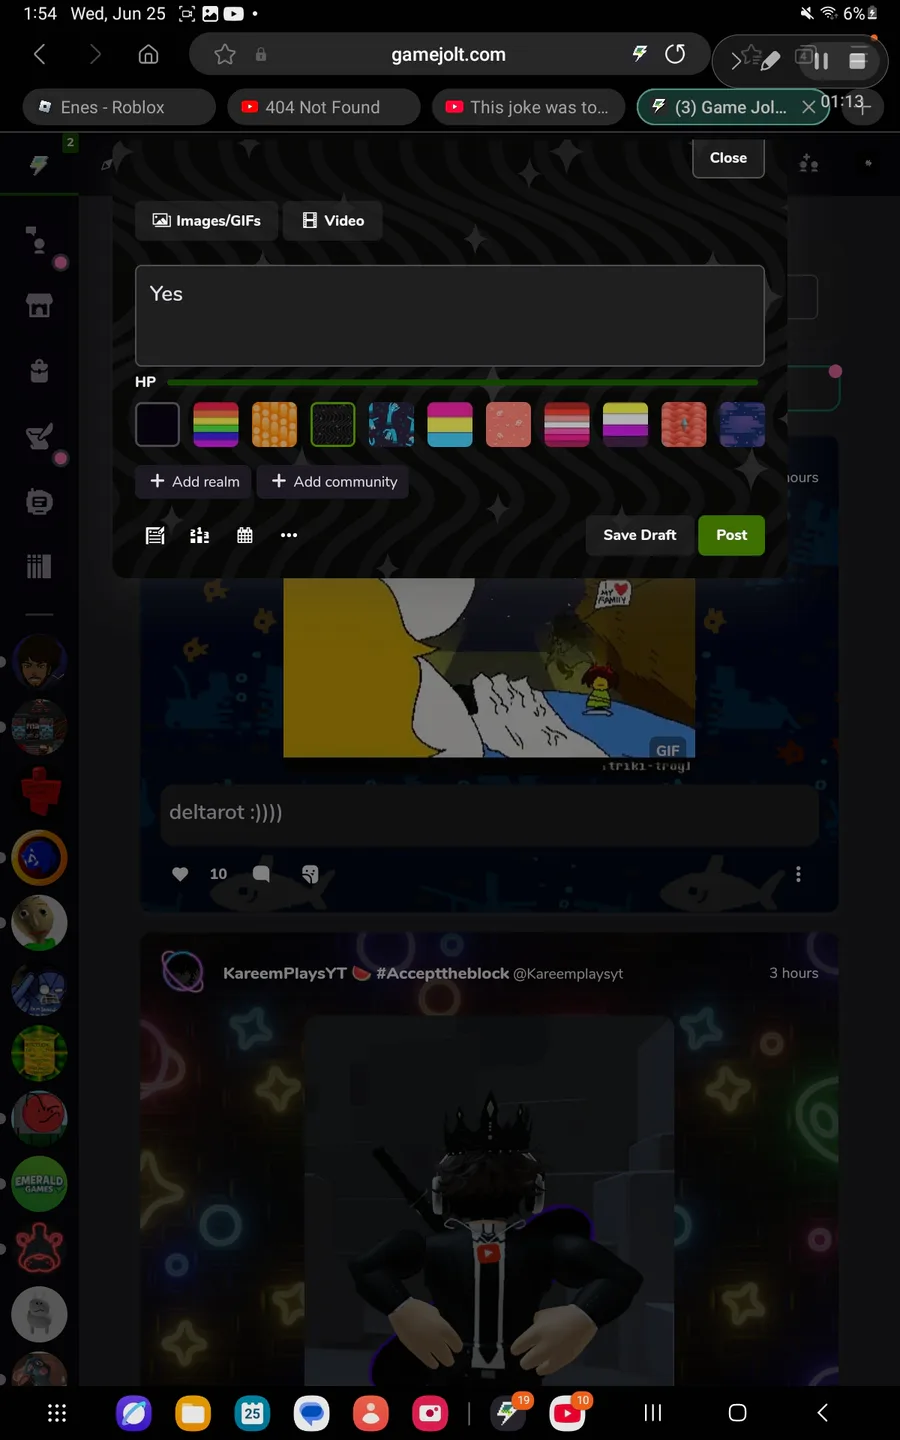900x1440 pixels.
Task: Open YouTube app in the taskbar
Action: click(568, 1413)
